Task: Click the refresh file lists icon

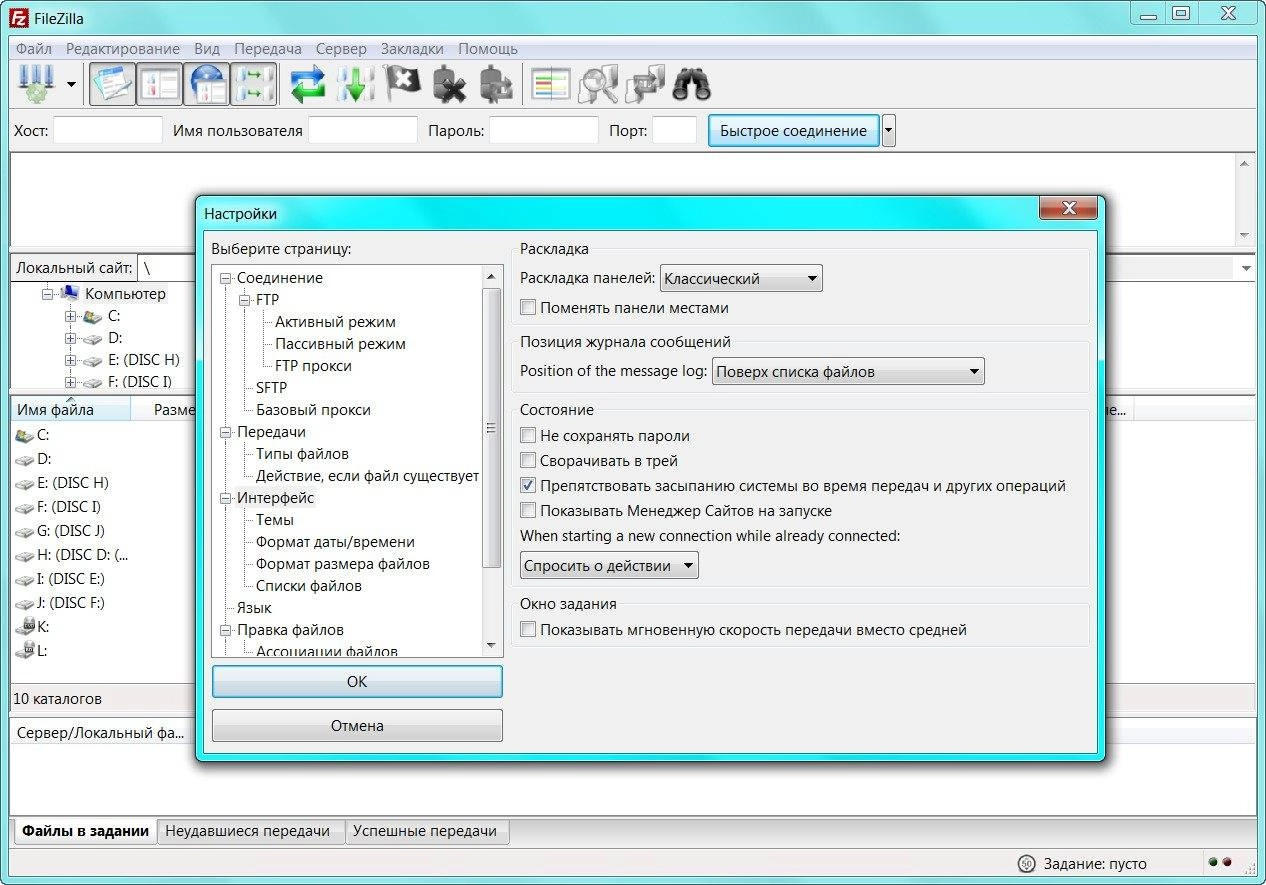Action: click(308, 84)
